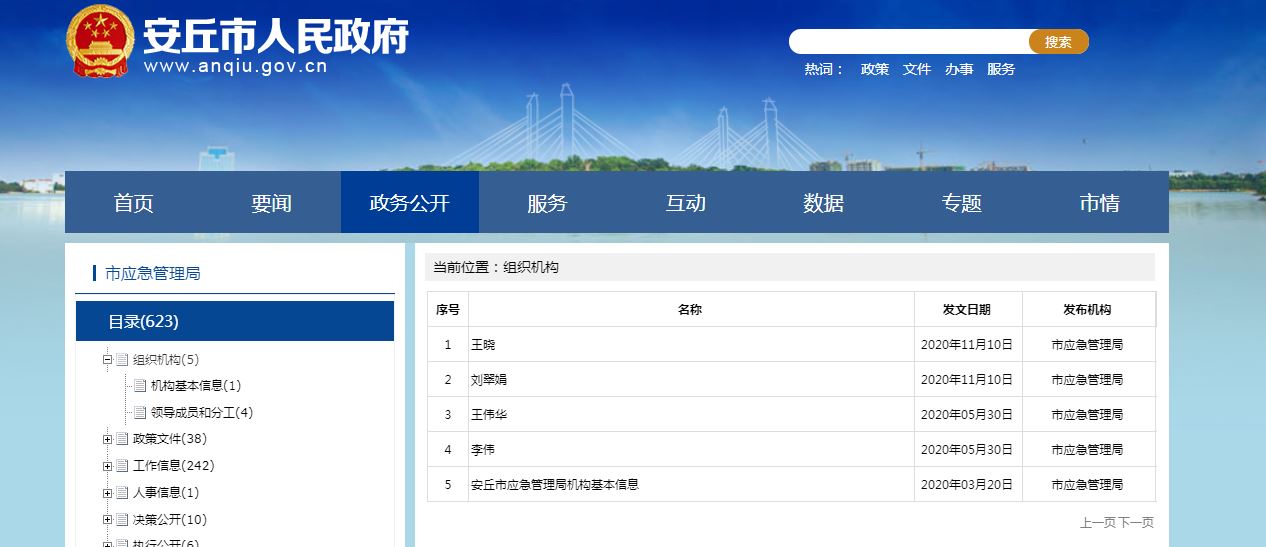Click the www.anqiu.gov.cn address text
This screenshot has width=1266, height=547.
click(236, 68)
